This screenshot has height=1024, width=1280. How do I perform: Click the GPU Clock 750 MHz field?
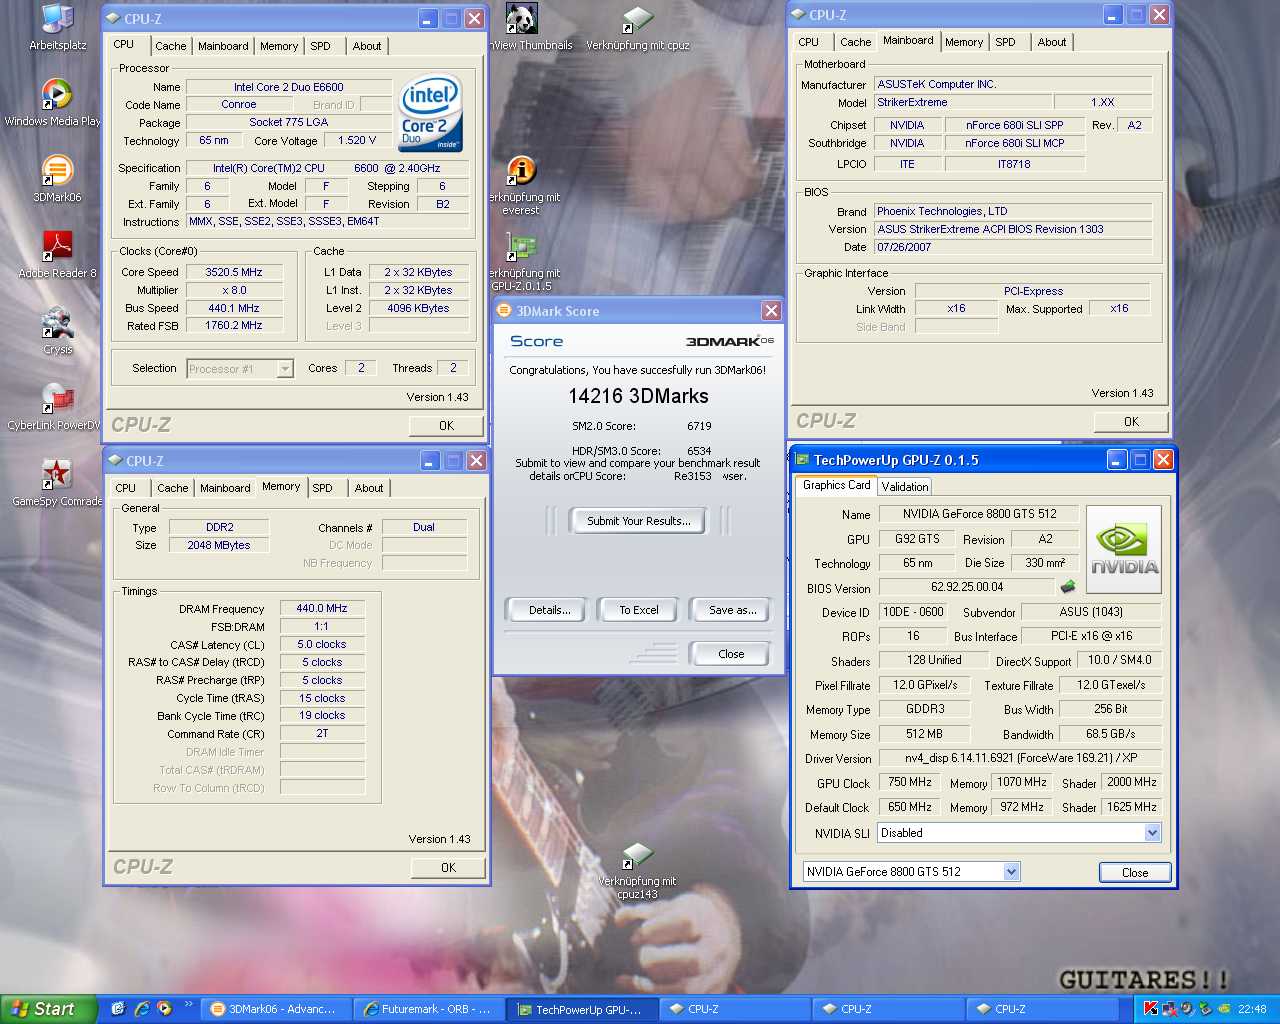[x=910, y=782]
